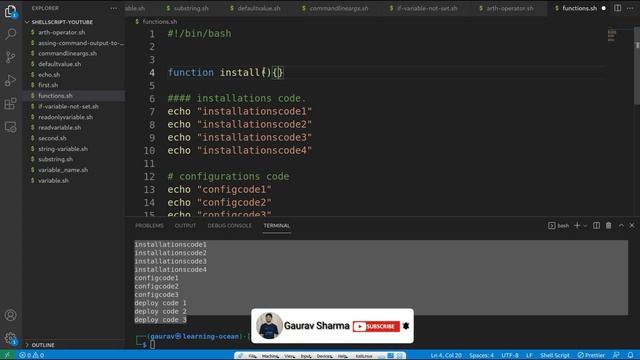Kill terminal with trash icon
The width and height of the screenshot is (640, 360).
pos(609,225)
